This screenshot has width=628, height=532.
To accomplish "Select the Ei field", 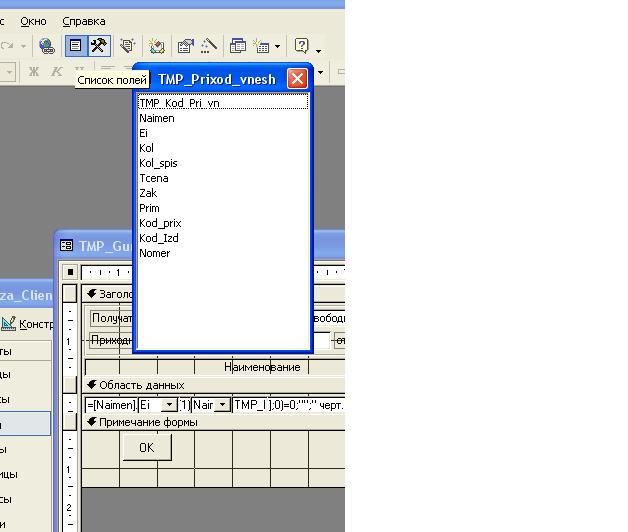I will pyautogui.click(x=223, y=133).
